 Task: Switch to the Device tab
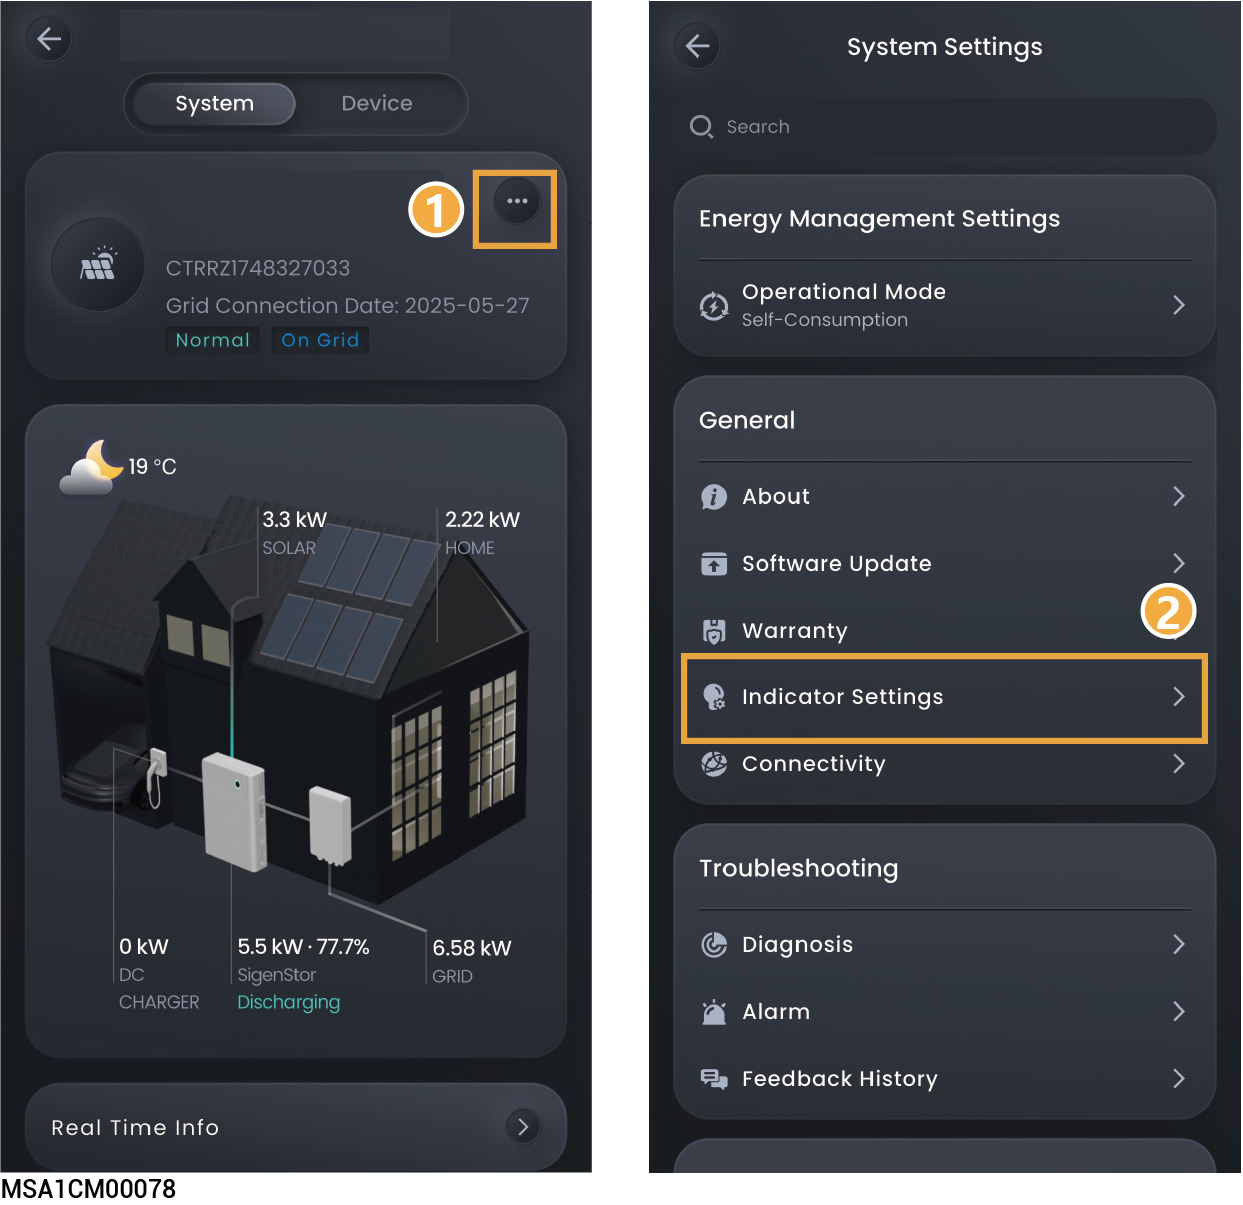377,104
